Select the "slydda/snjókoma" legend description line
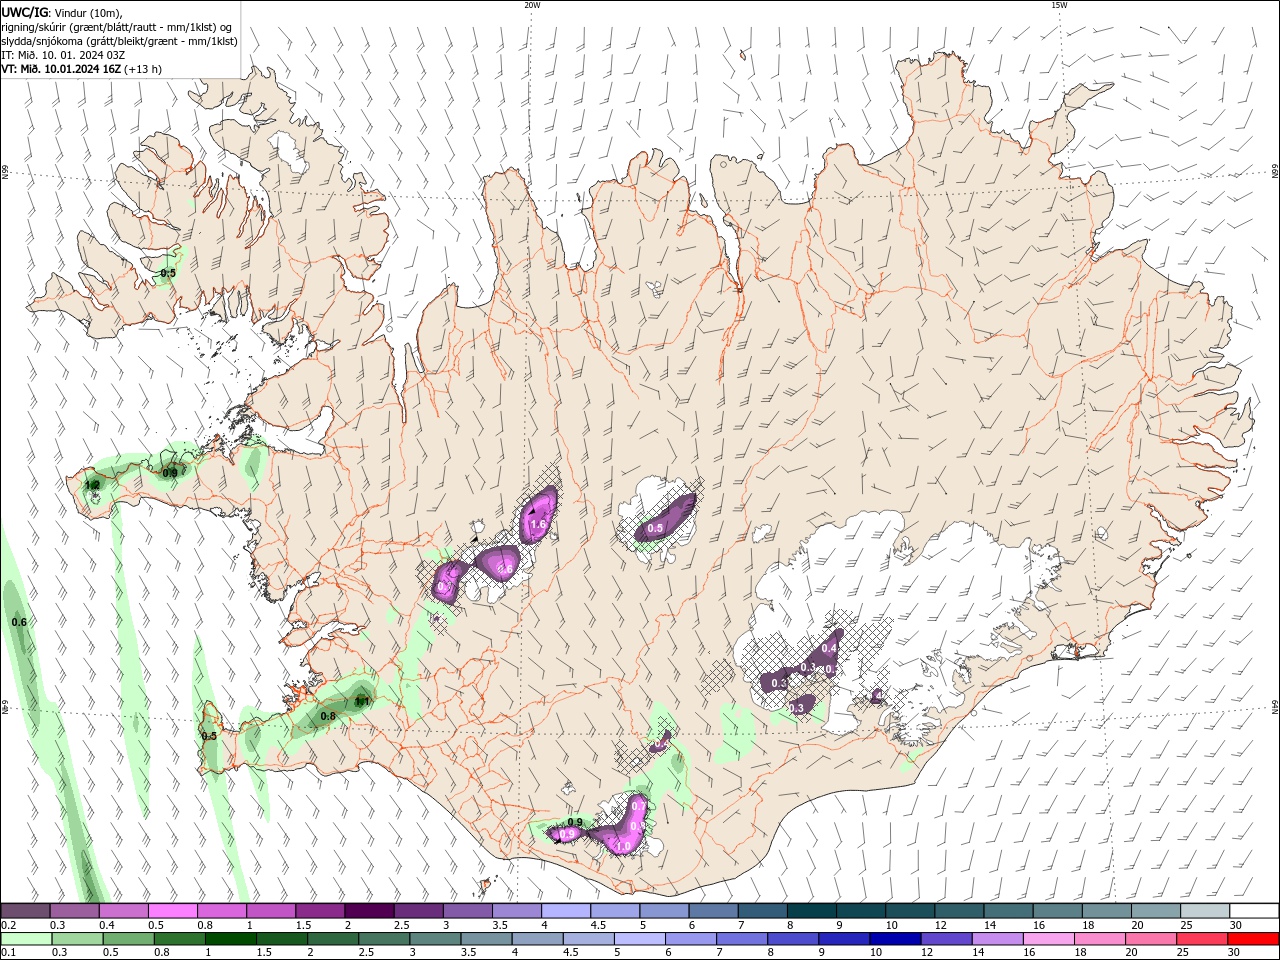The image size is (1280, 960). coord(119,41)
